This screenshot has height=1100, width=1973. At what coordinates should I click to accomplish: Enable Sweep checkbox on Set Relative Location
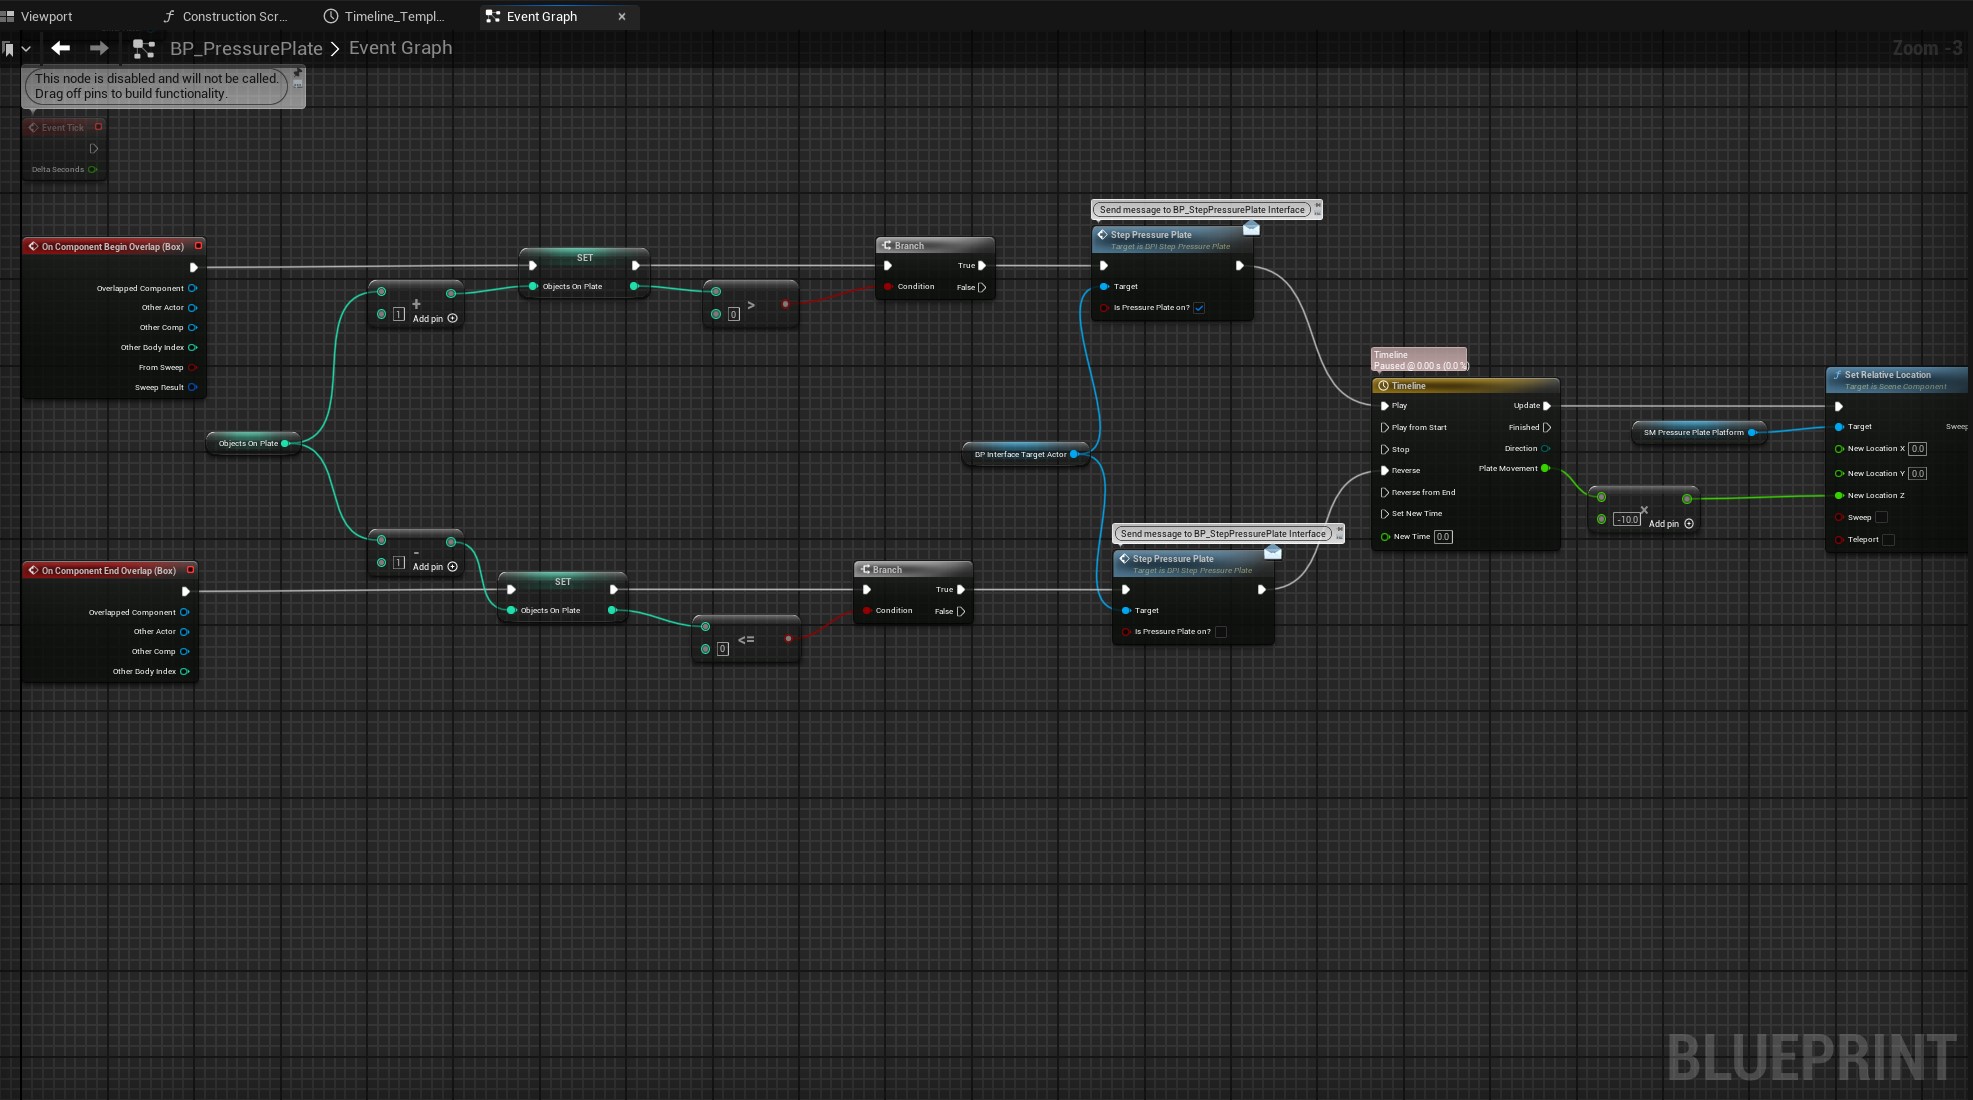tap(1881, 518)
